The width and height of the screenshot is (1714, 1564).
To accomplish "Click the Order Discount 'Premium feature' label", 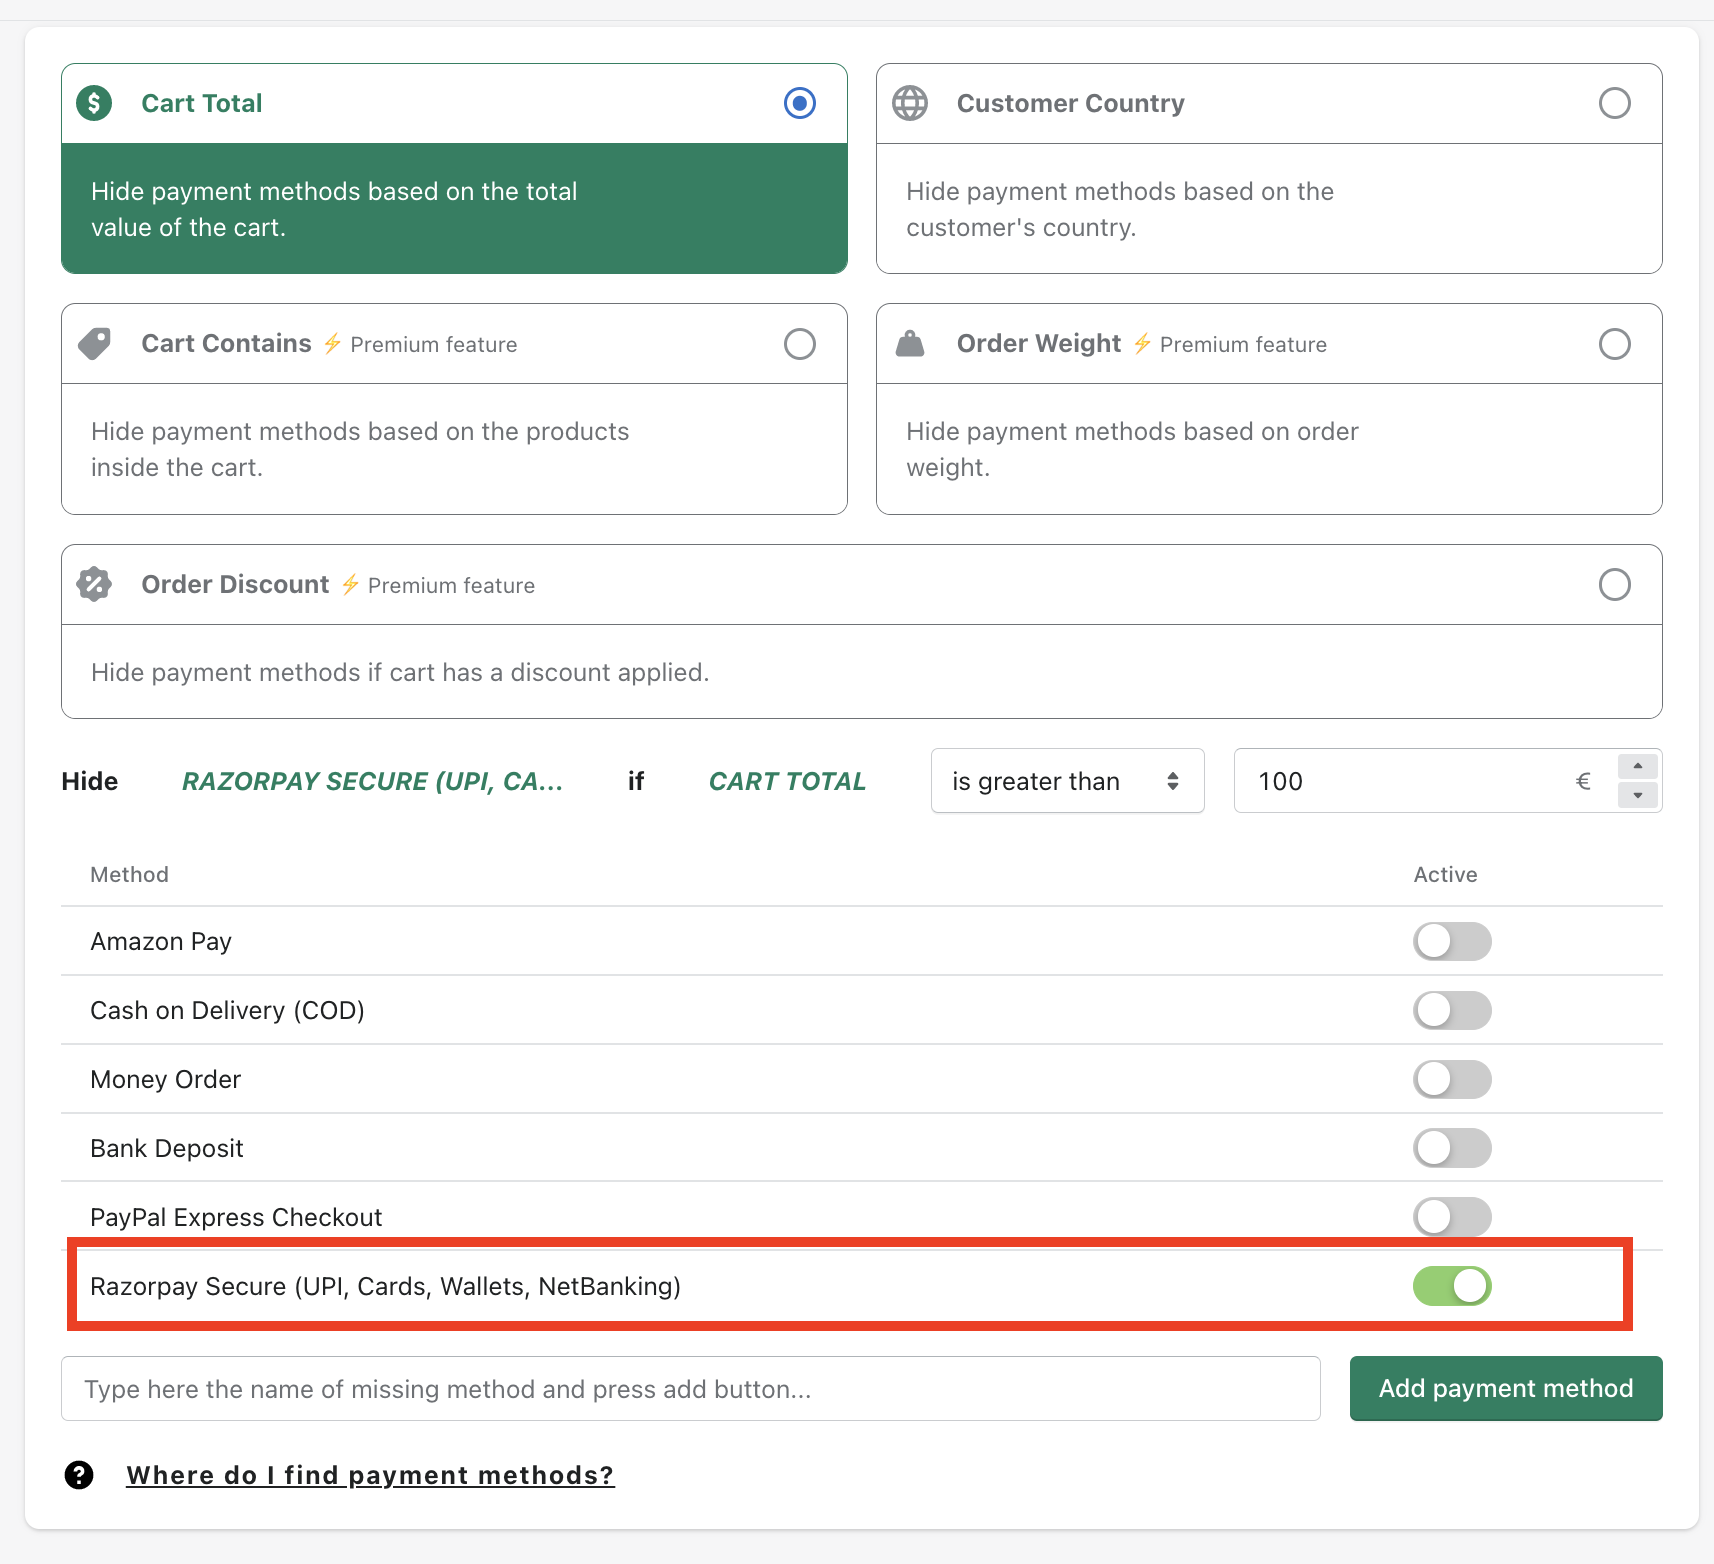I will tap(451, 585).
